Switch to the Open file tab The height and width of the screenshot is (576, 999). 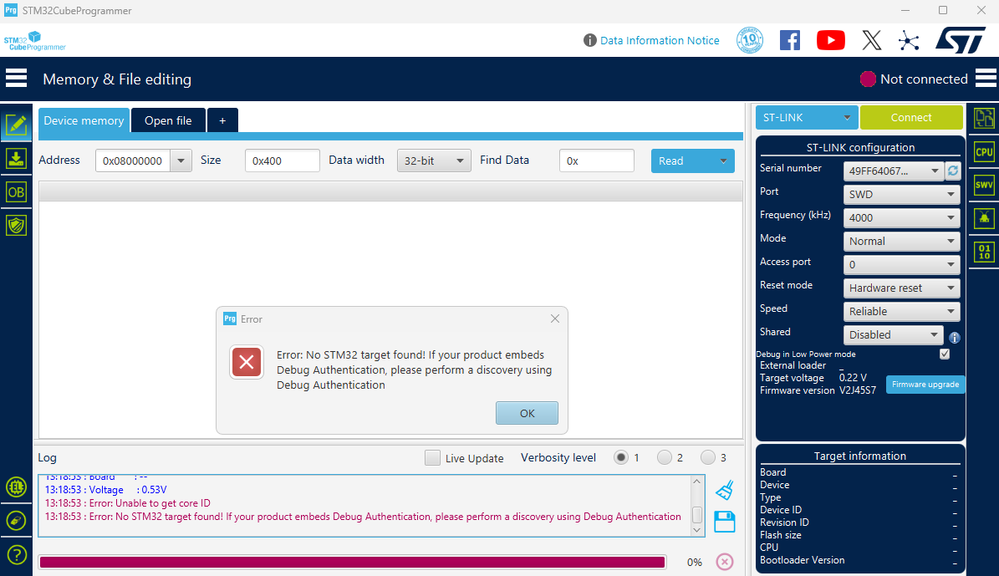click(168, 120)
